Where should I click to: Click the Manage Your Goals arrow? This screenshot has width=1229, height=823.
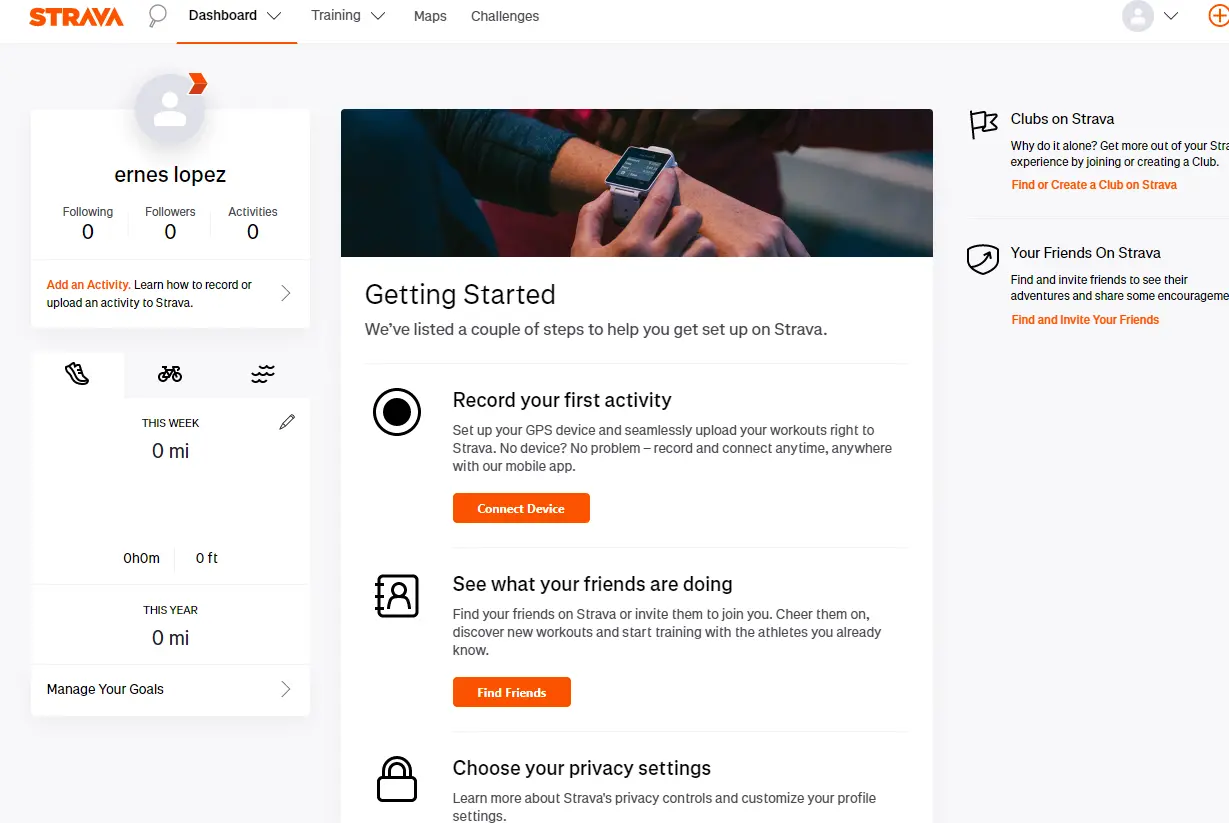[x=286, y=689]
